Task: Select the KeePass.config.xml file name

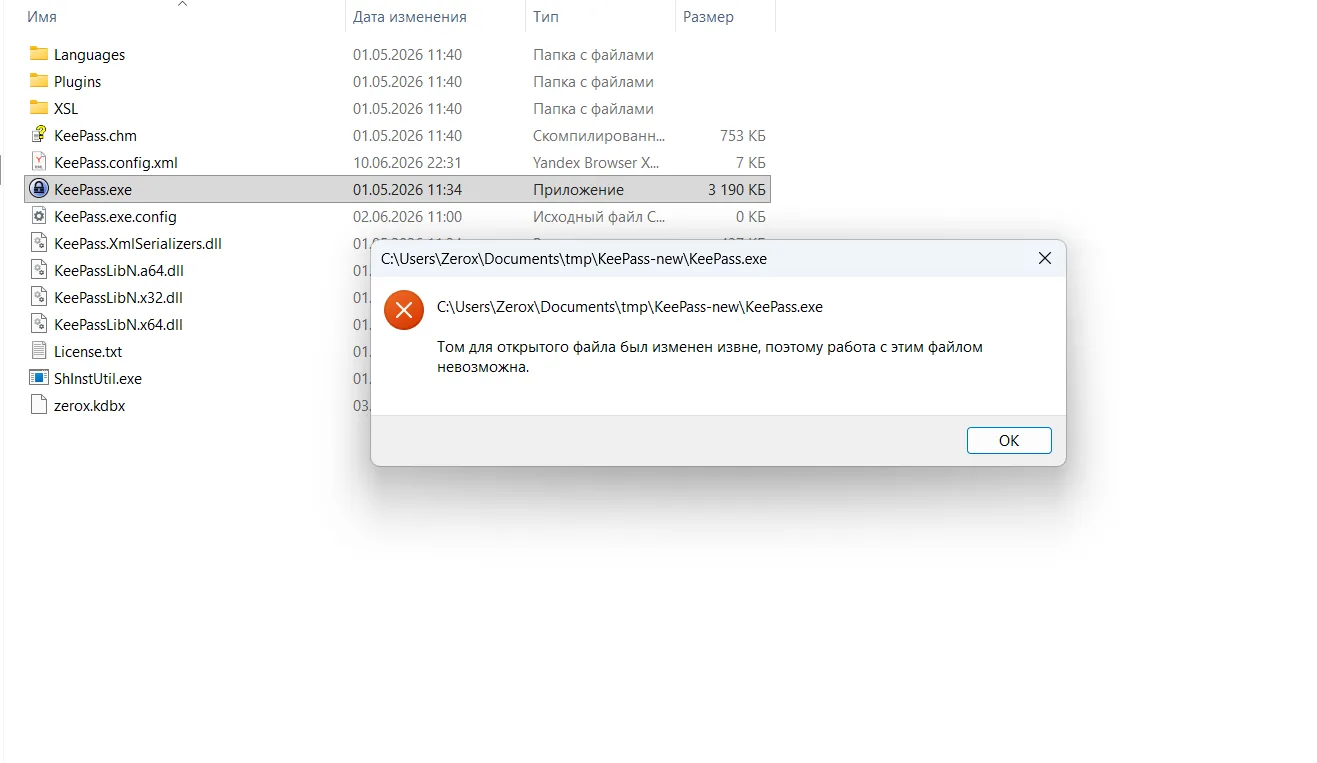Action: tap(116, 163)
